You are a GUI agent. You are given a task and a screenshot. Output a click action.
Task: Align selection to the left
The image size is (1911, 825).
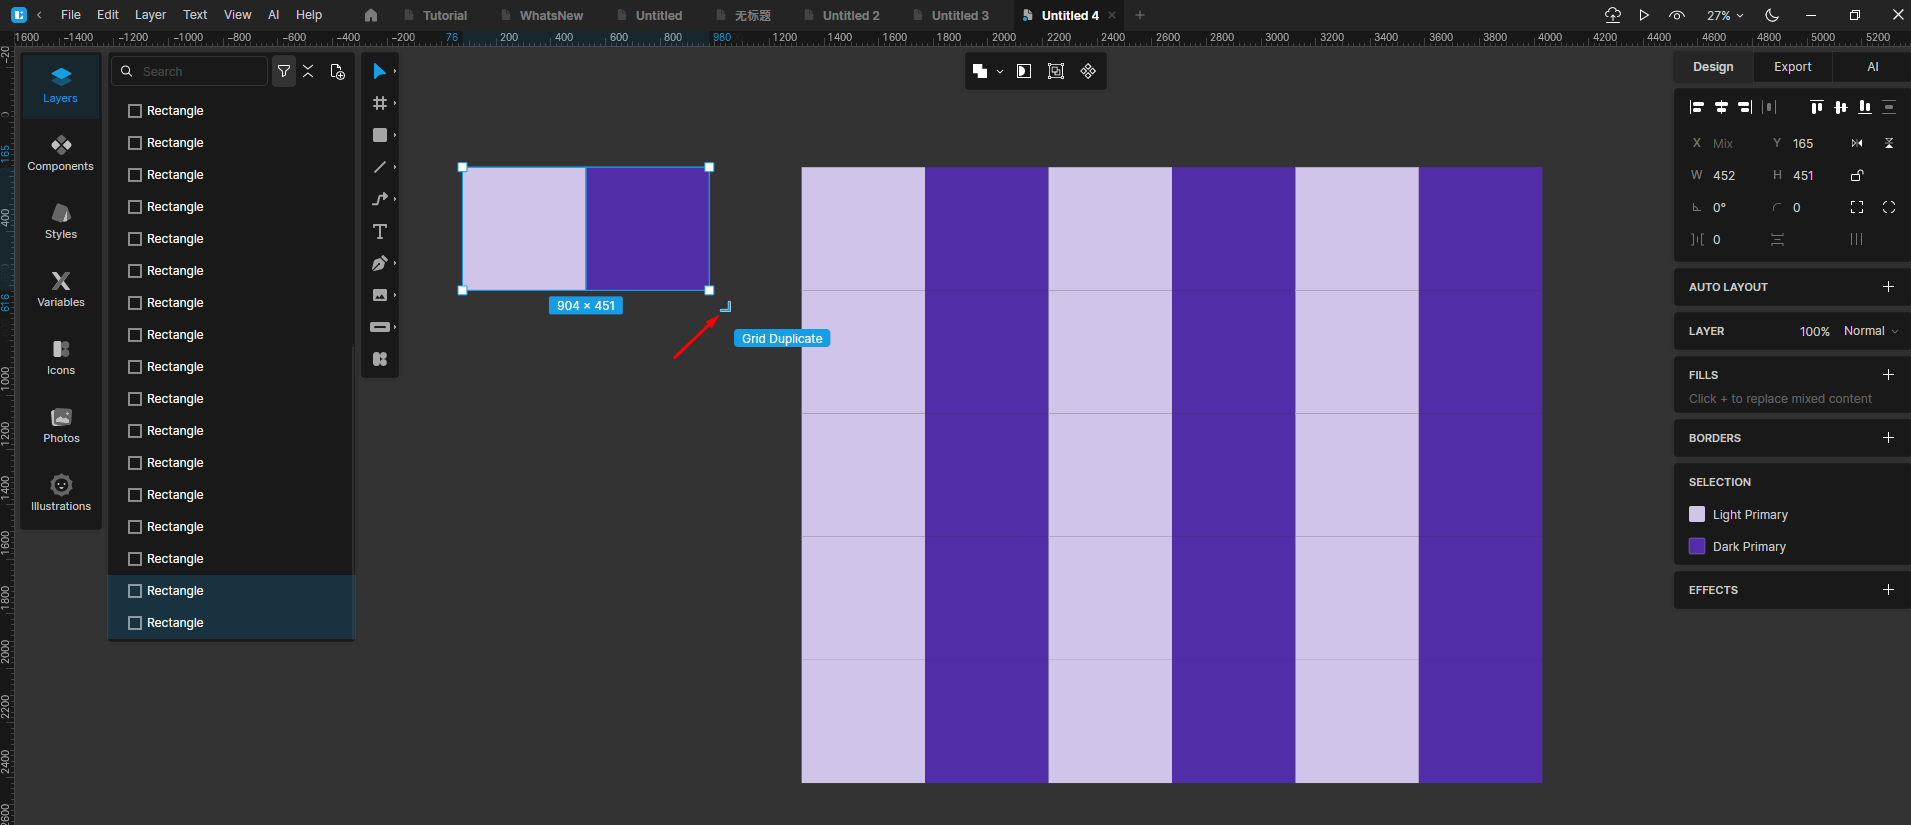tap(1696, 107)
